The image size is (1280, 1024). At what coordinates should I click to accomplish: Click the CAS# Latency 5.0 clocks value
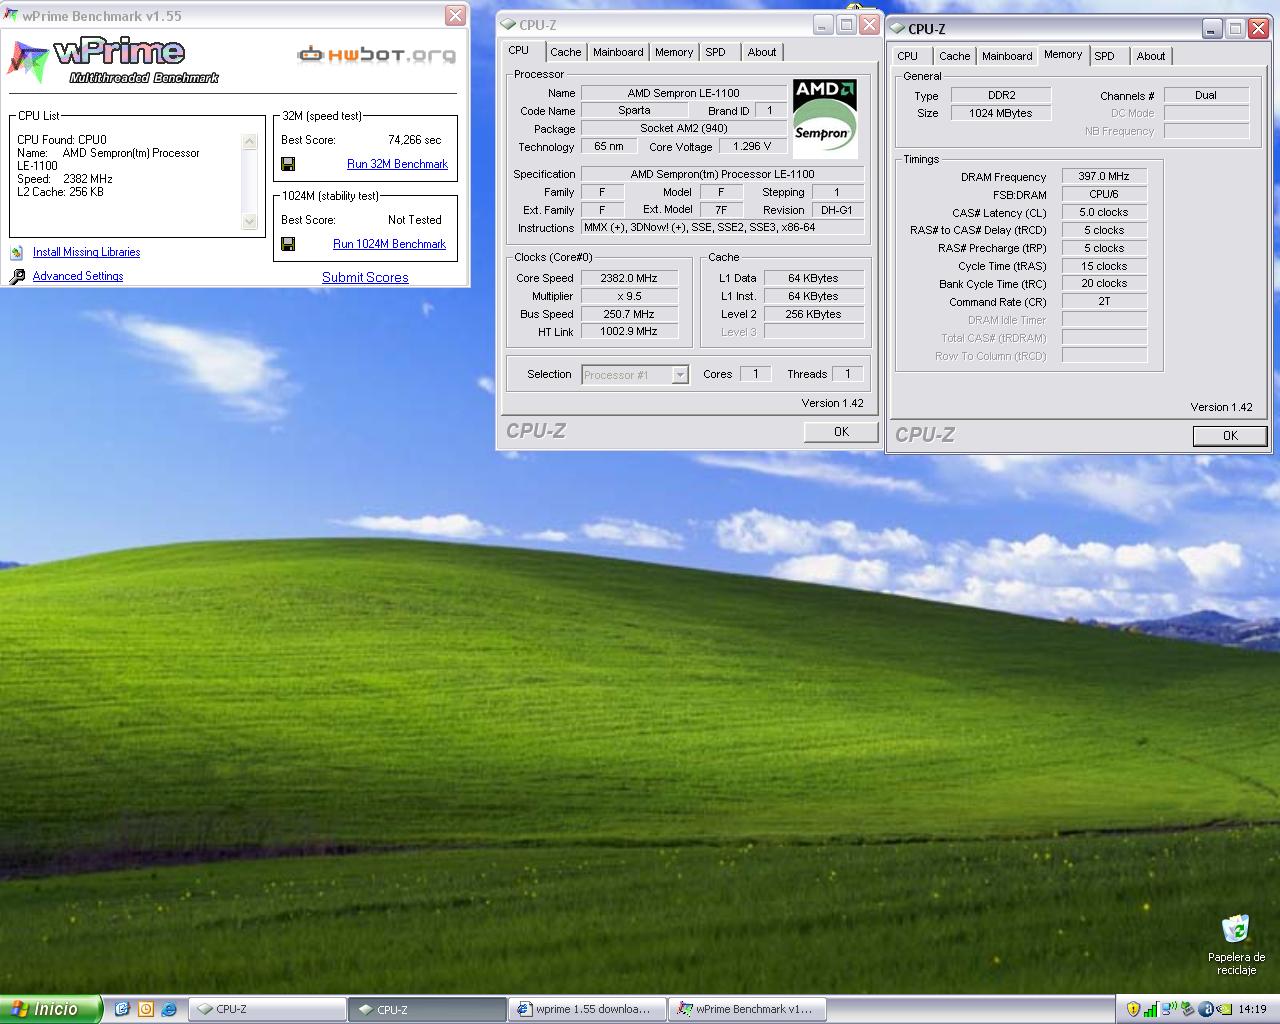pyautogui.click(x=1104, y=212)
